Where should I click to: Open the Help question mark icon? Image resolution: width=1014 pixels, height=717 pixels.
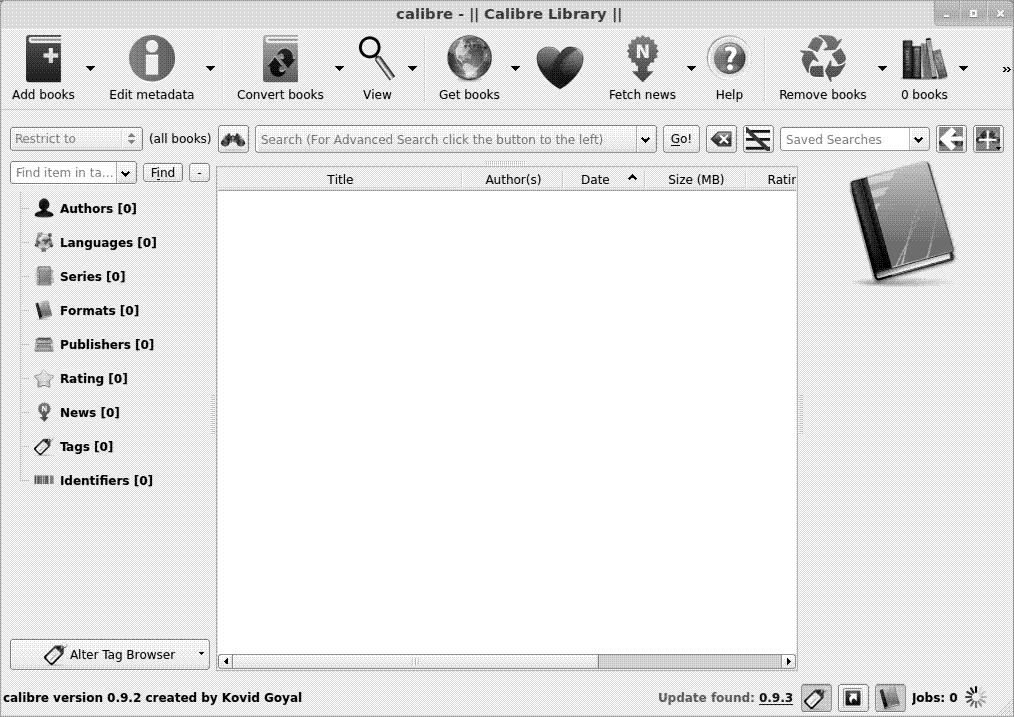pyautogui.click(x=729, y=59)
